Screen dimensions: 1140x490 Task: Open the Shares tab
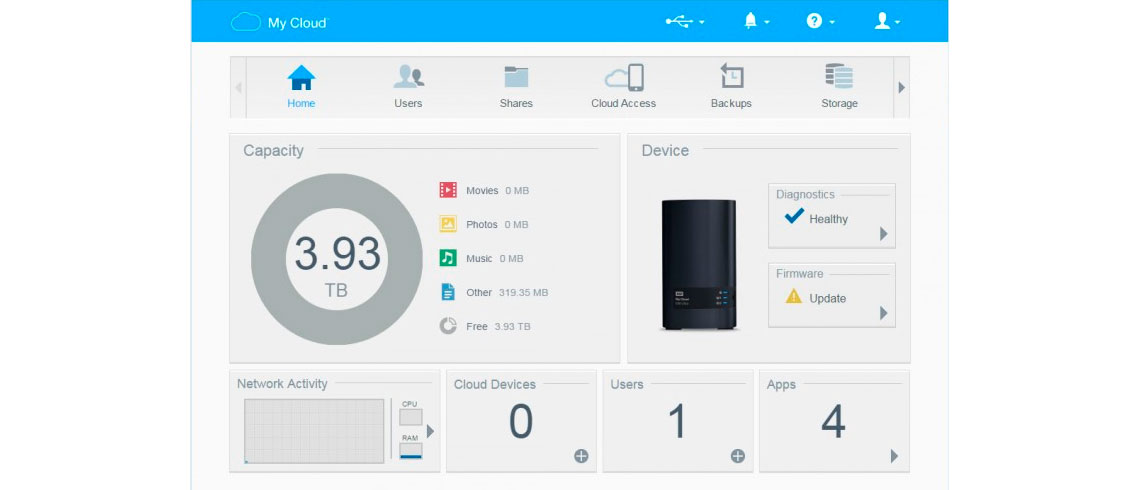[515, 87]
